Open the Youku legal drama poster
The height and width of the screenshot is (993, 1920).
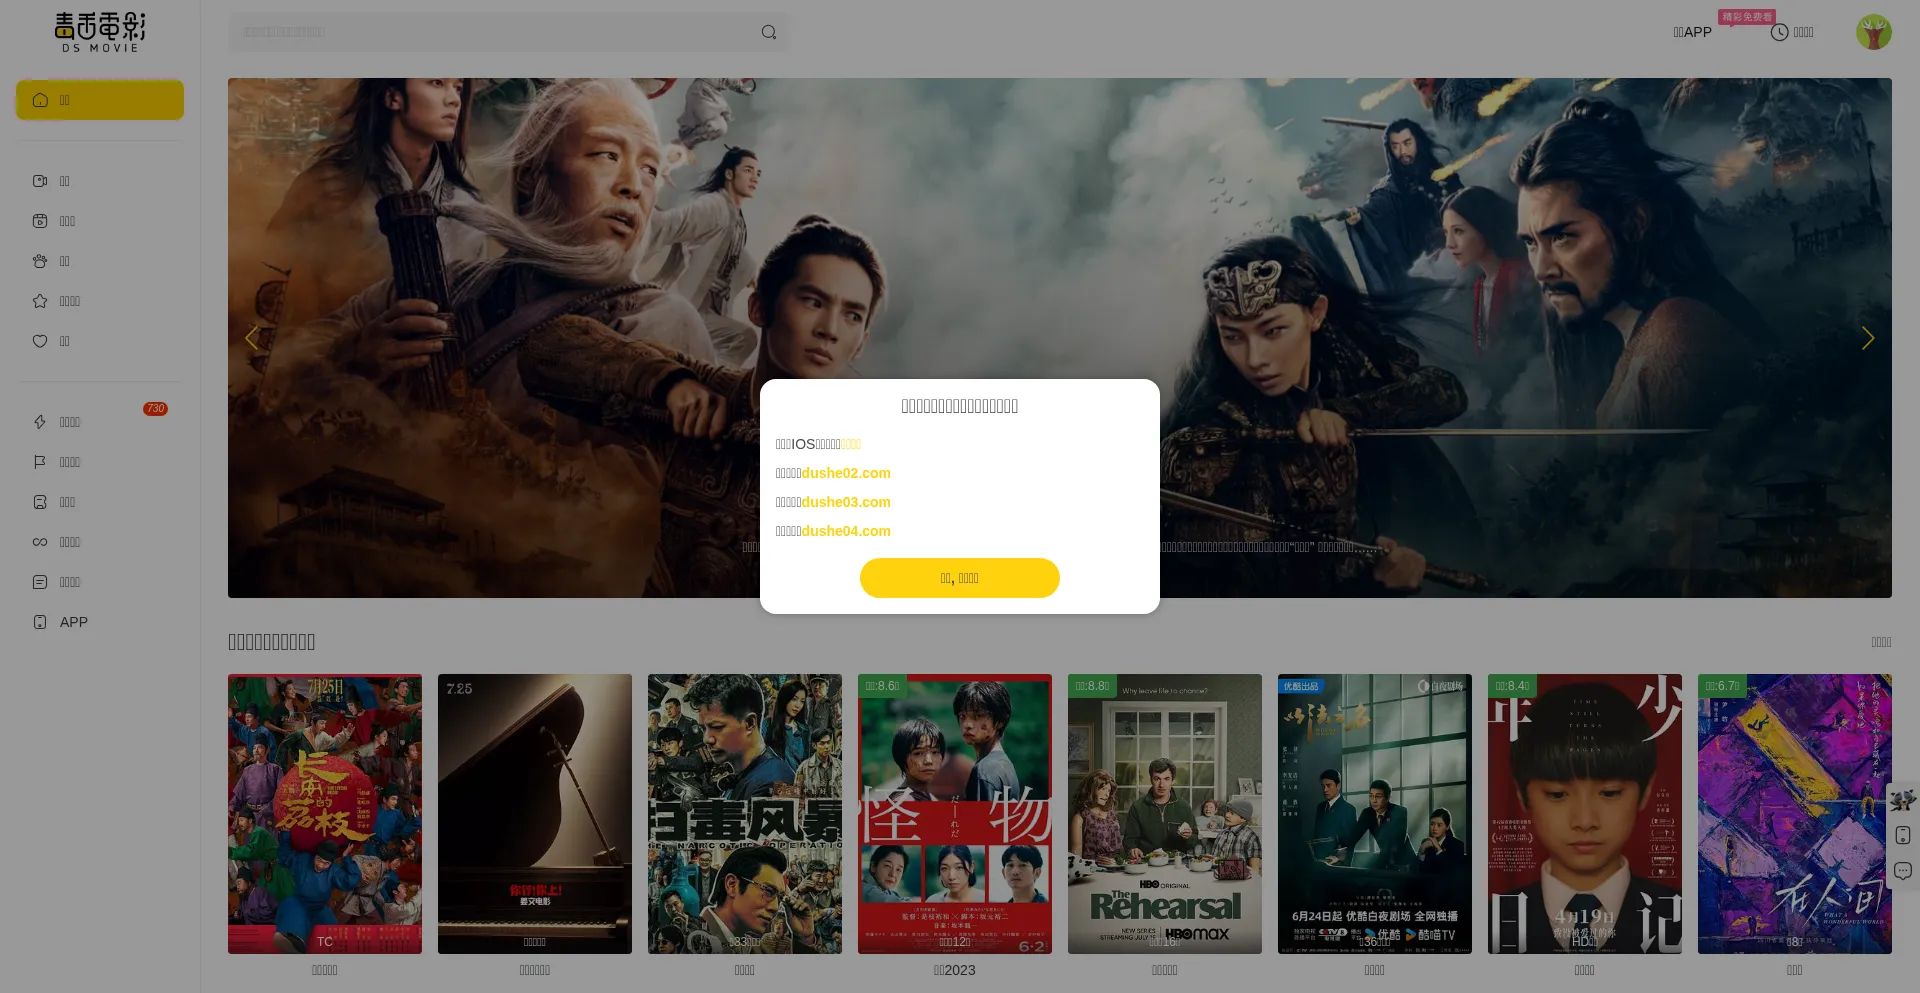[1375, 814]
